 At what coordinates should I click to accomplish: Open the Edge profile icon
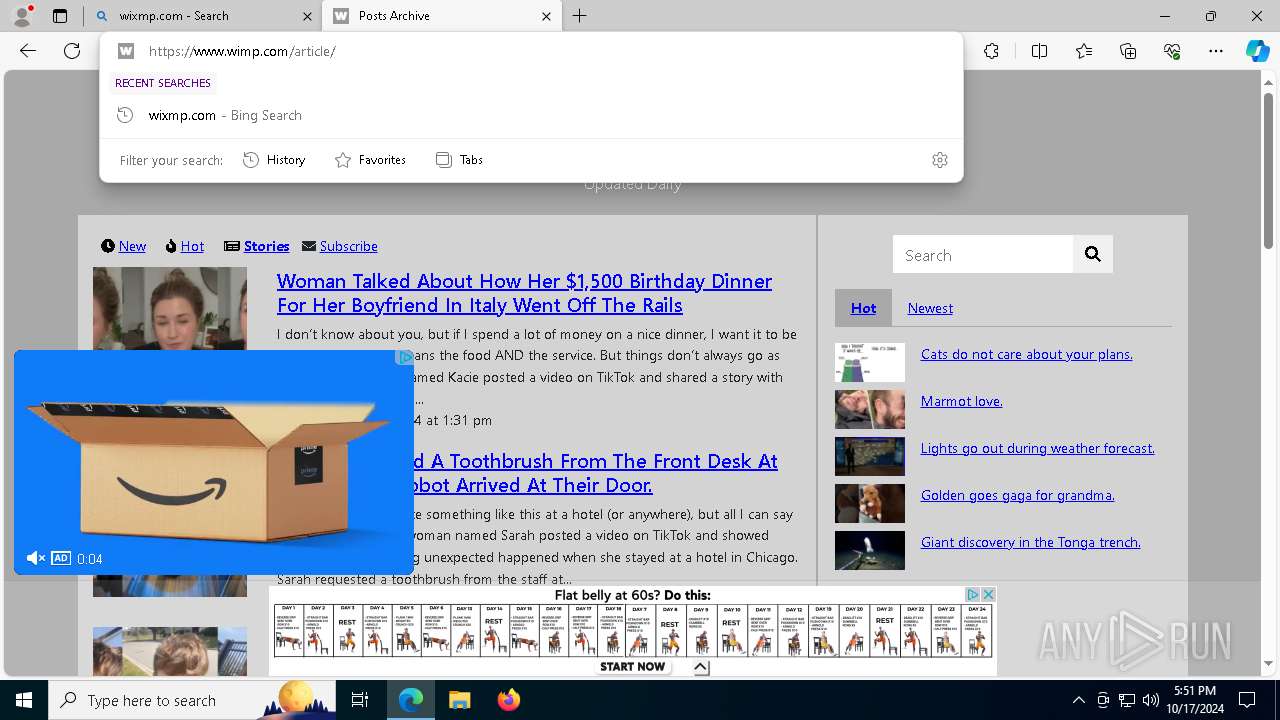click(x=22, y=16)
